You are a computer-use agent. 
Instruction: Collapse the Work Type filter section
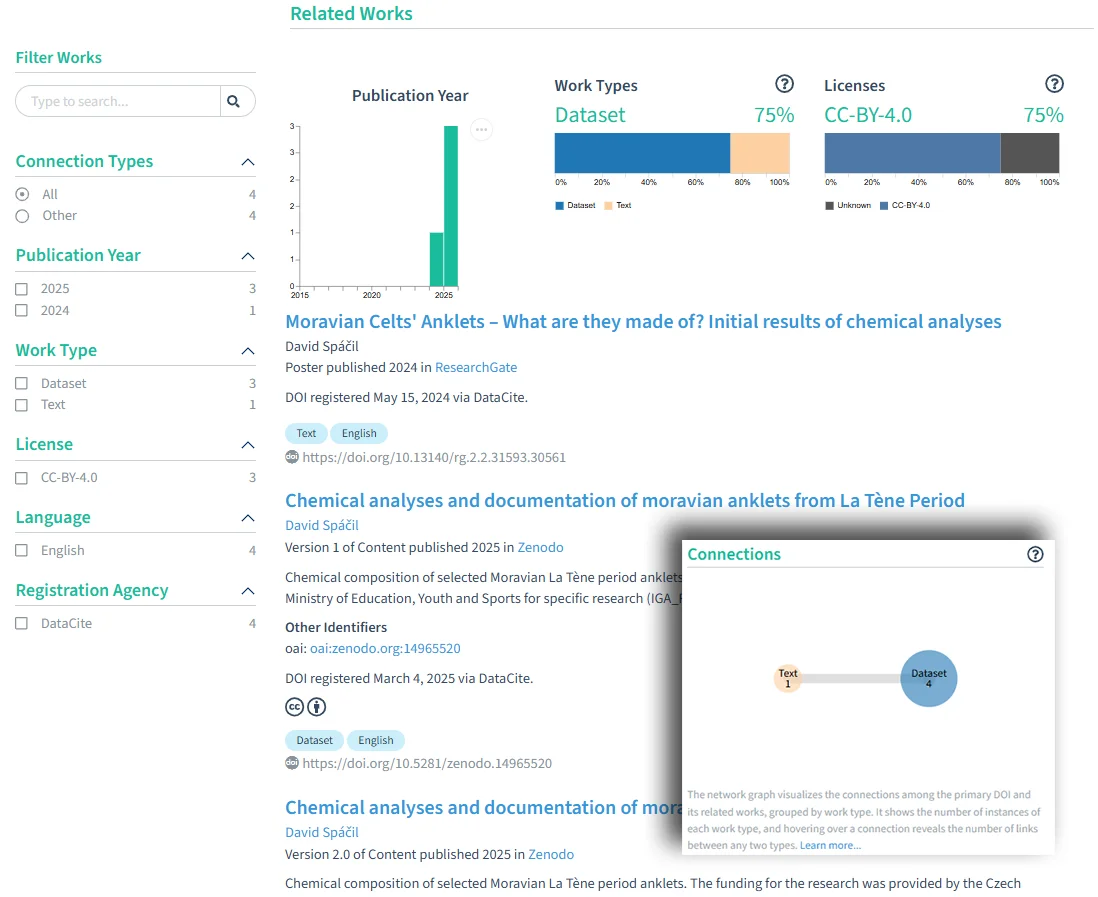click(x=247, y=351)
